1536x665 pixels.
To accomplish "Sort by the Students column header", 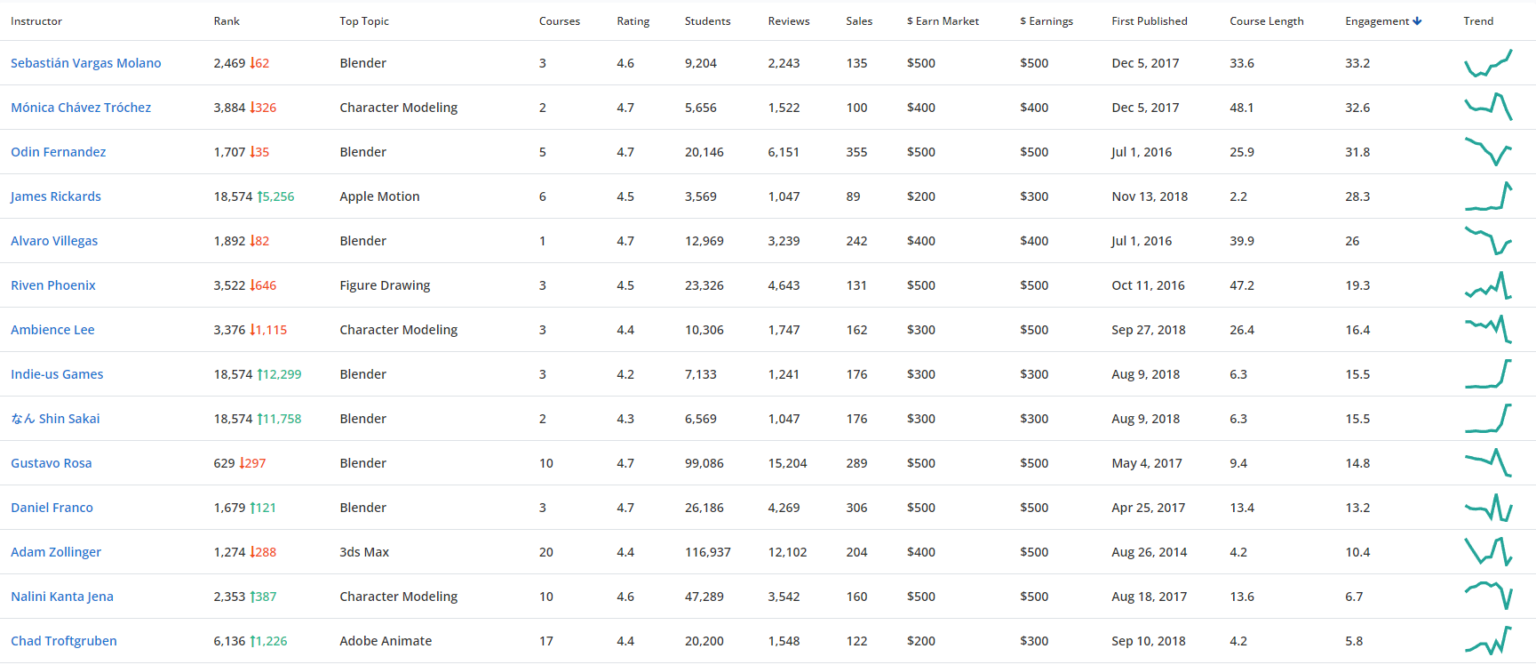I will 707,21.
